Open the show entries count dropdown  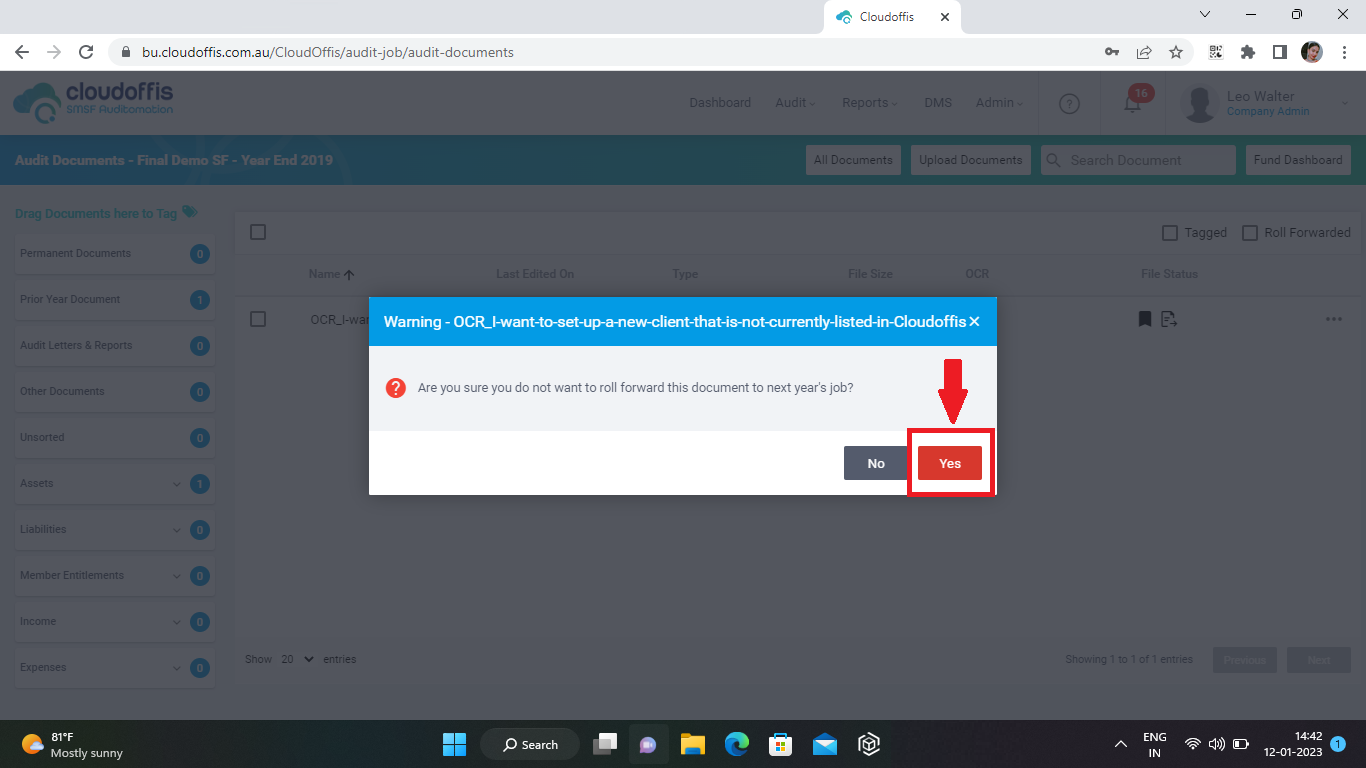tap(297, 659)
